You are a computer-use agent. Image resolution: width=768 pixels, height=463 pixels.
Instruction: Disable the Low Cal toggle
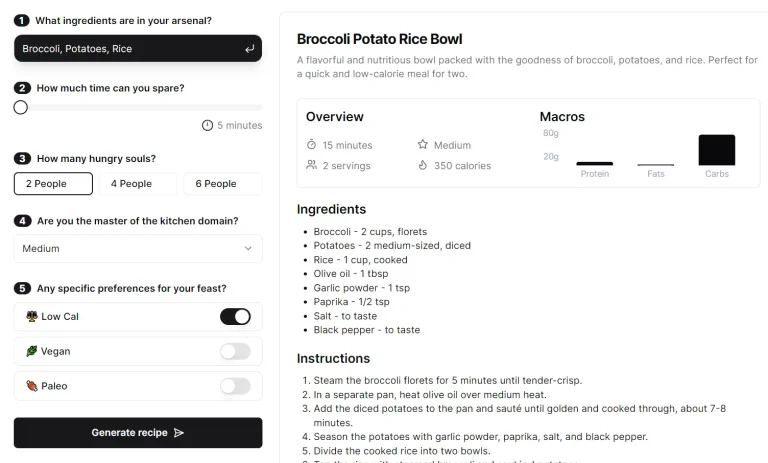[235, 317]
